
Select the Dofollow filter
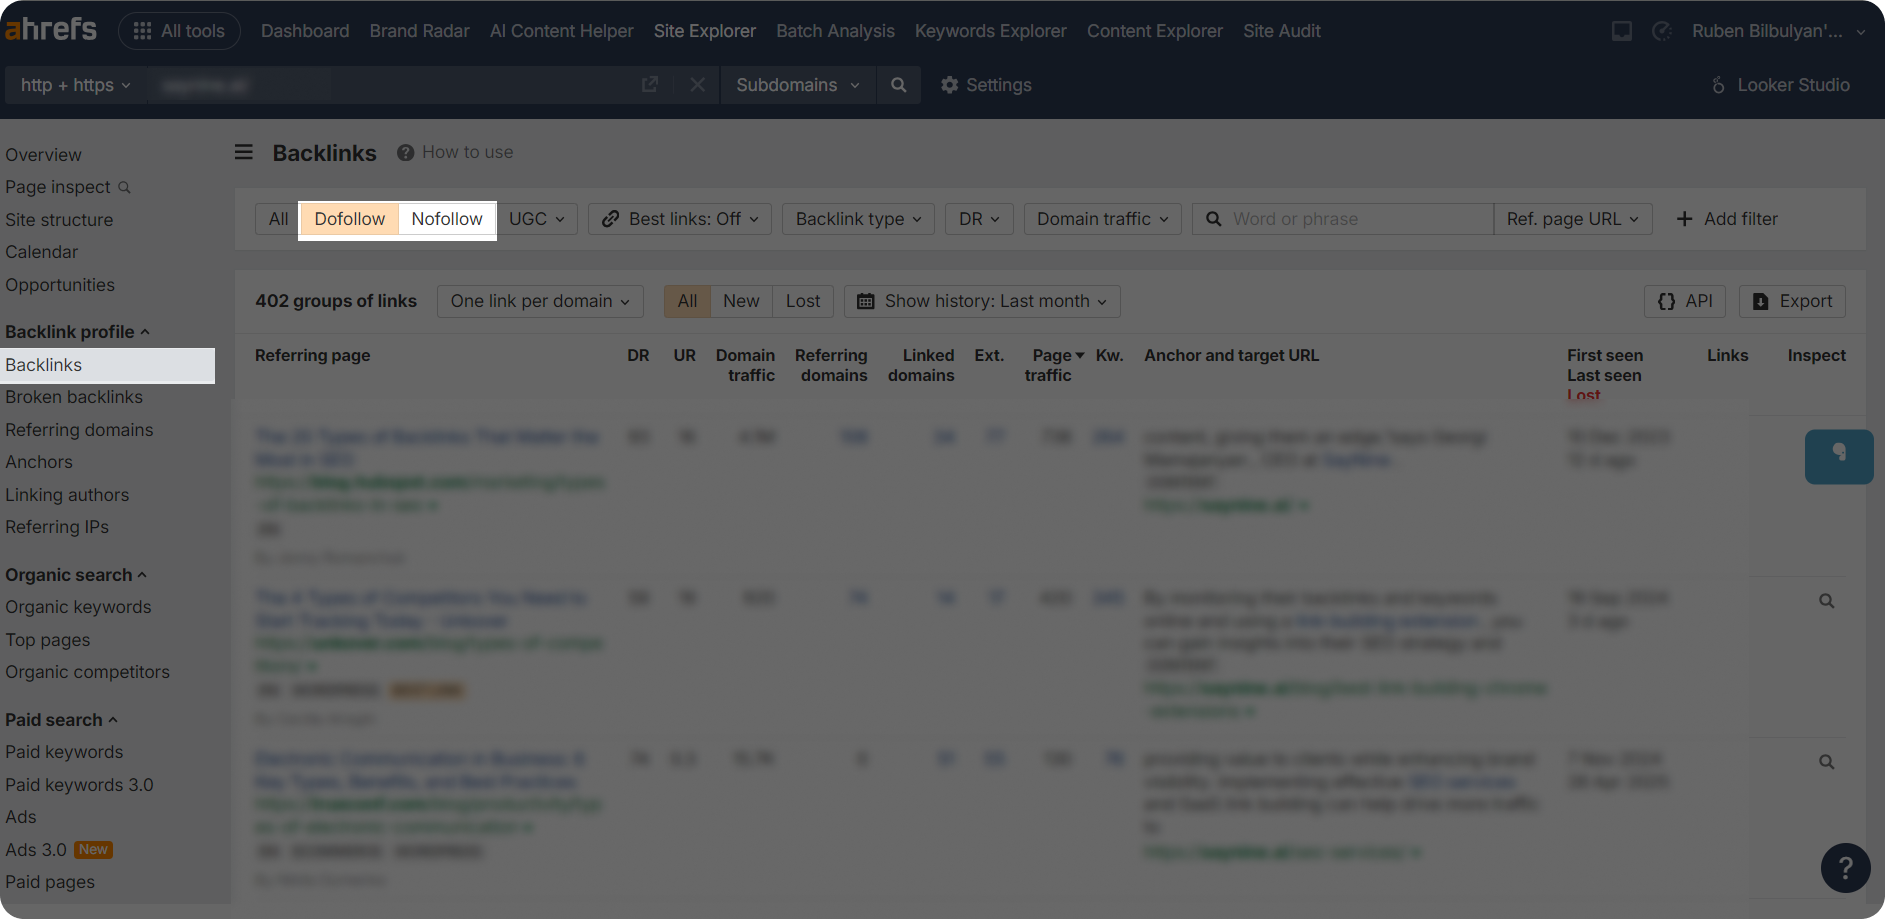pyautogui.click(x=350, y=219)
